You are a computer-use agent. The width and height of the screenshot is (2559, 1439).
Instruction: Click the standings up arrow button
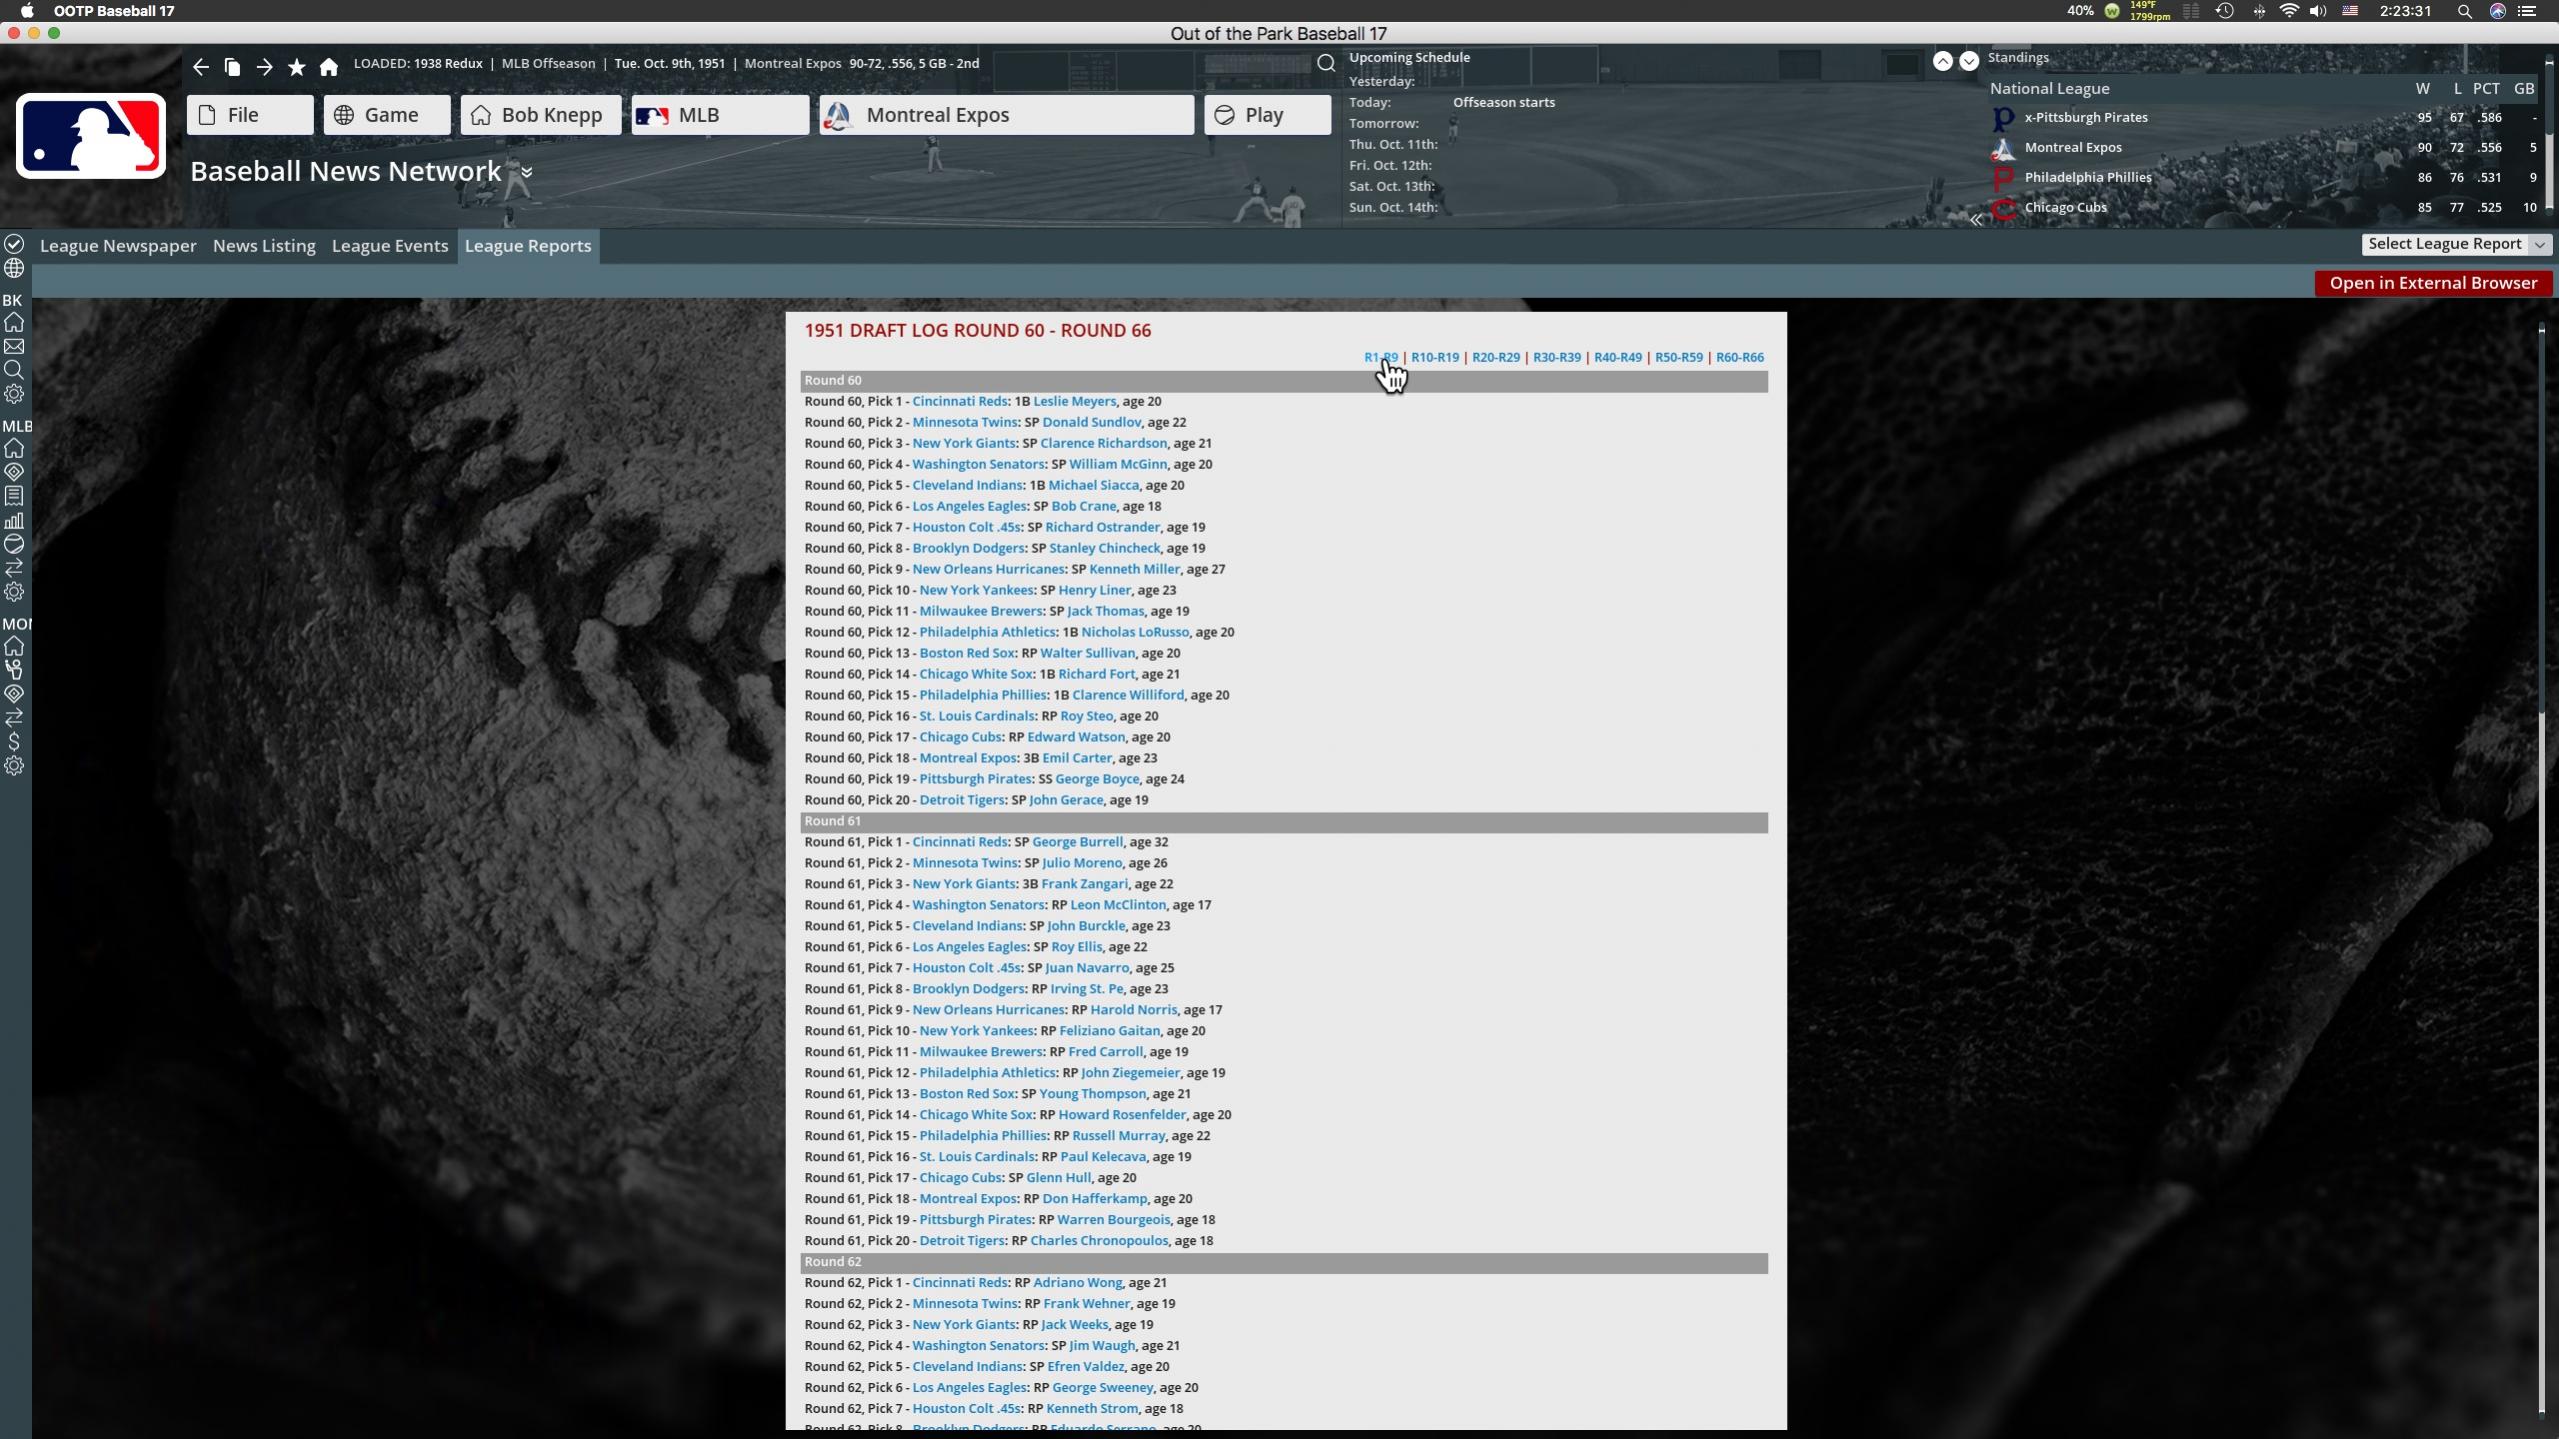pyautogui.click(x=1942, y=61)
